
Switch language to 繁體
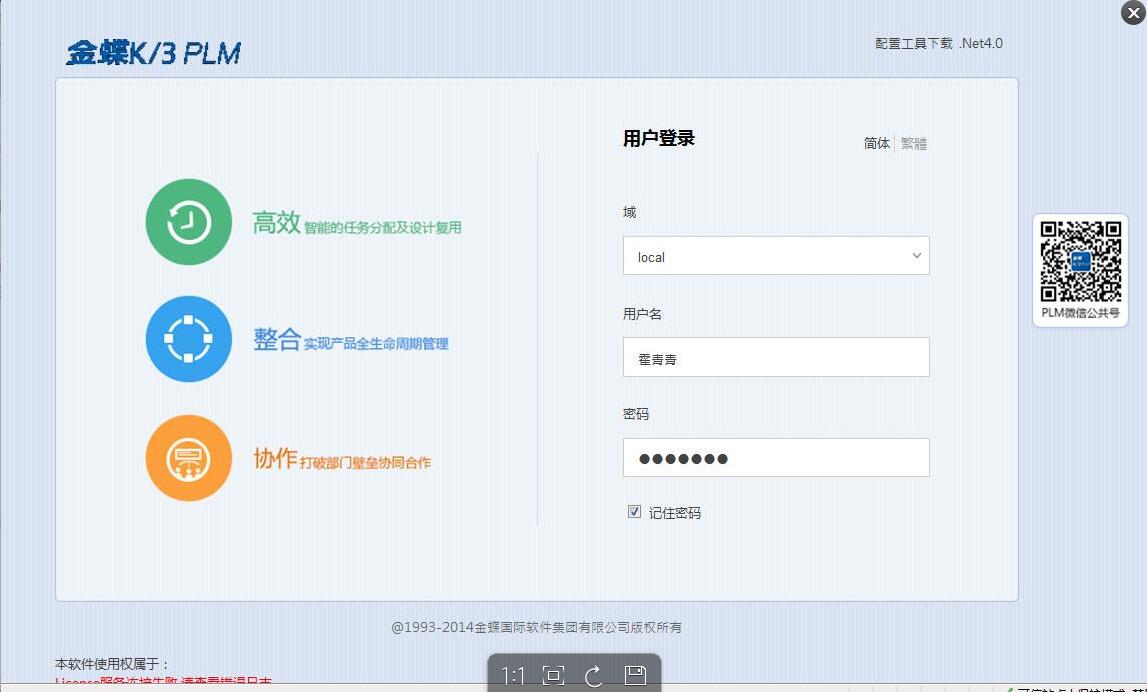(914, 143)
